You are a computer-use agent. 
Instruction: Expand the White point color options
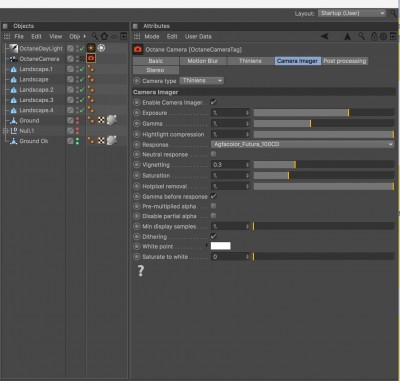coord(207,245)
